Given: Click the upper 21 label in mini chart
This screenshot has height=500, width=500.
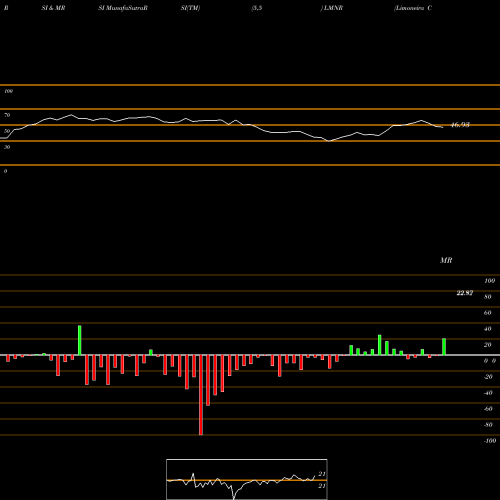Looking at the screenshot, I should point(322,474).
